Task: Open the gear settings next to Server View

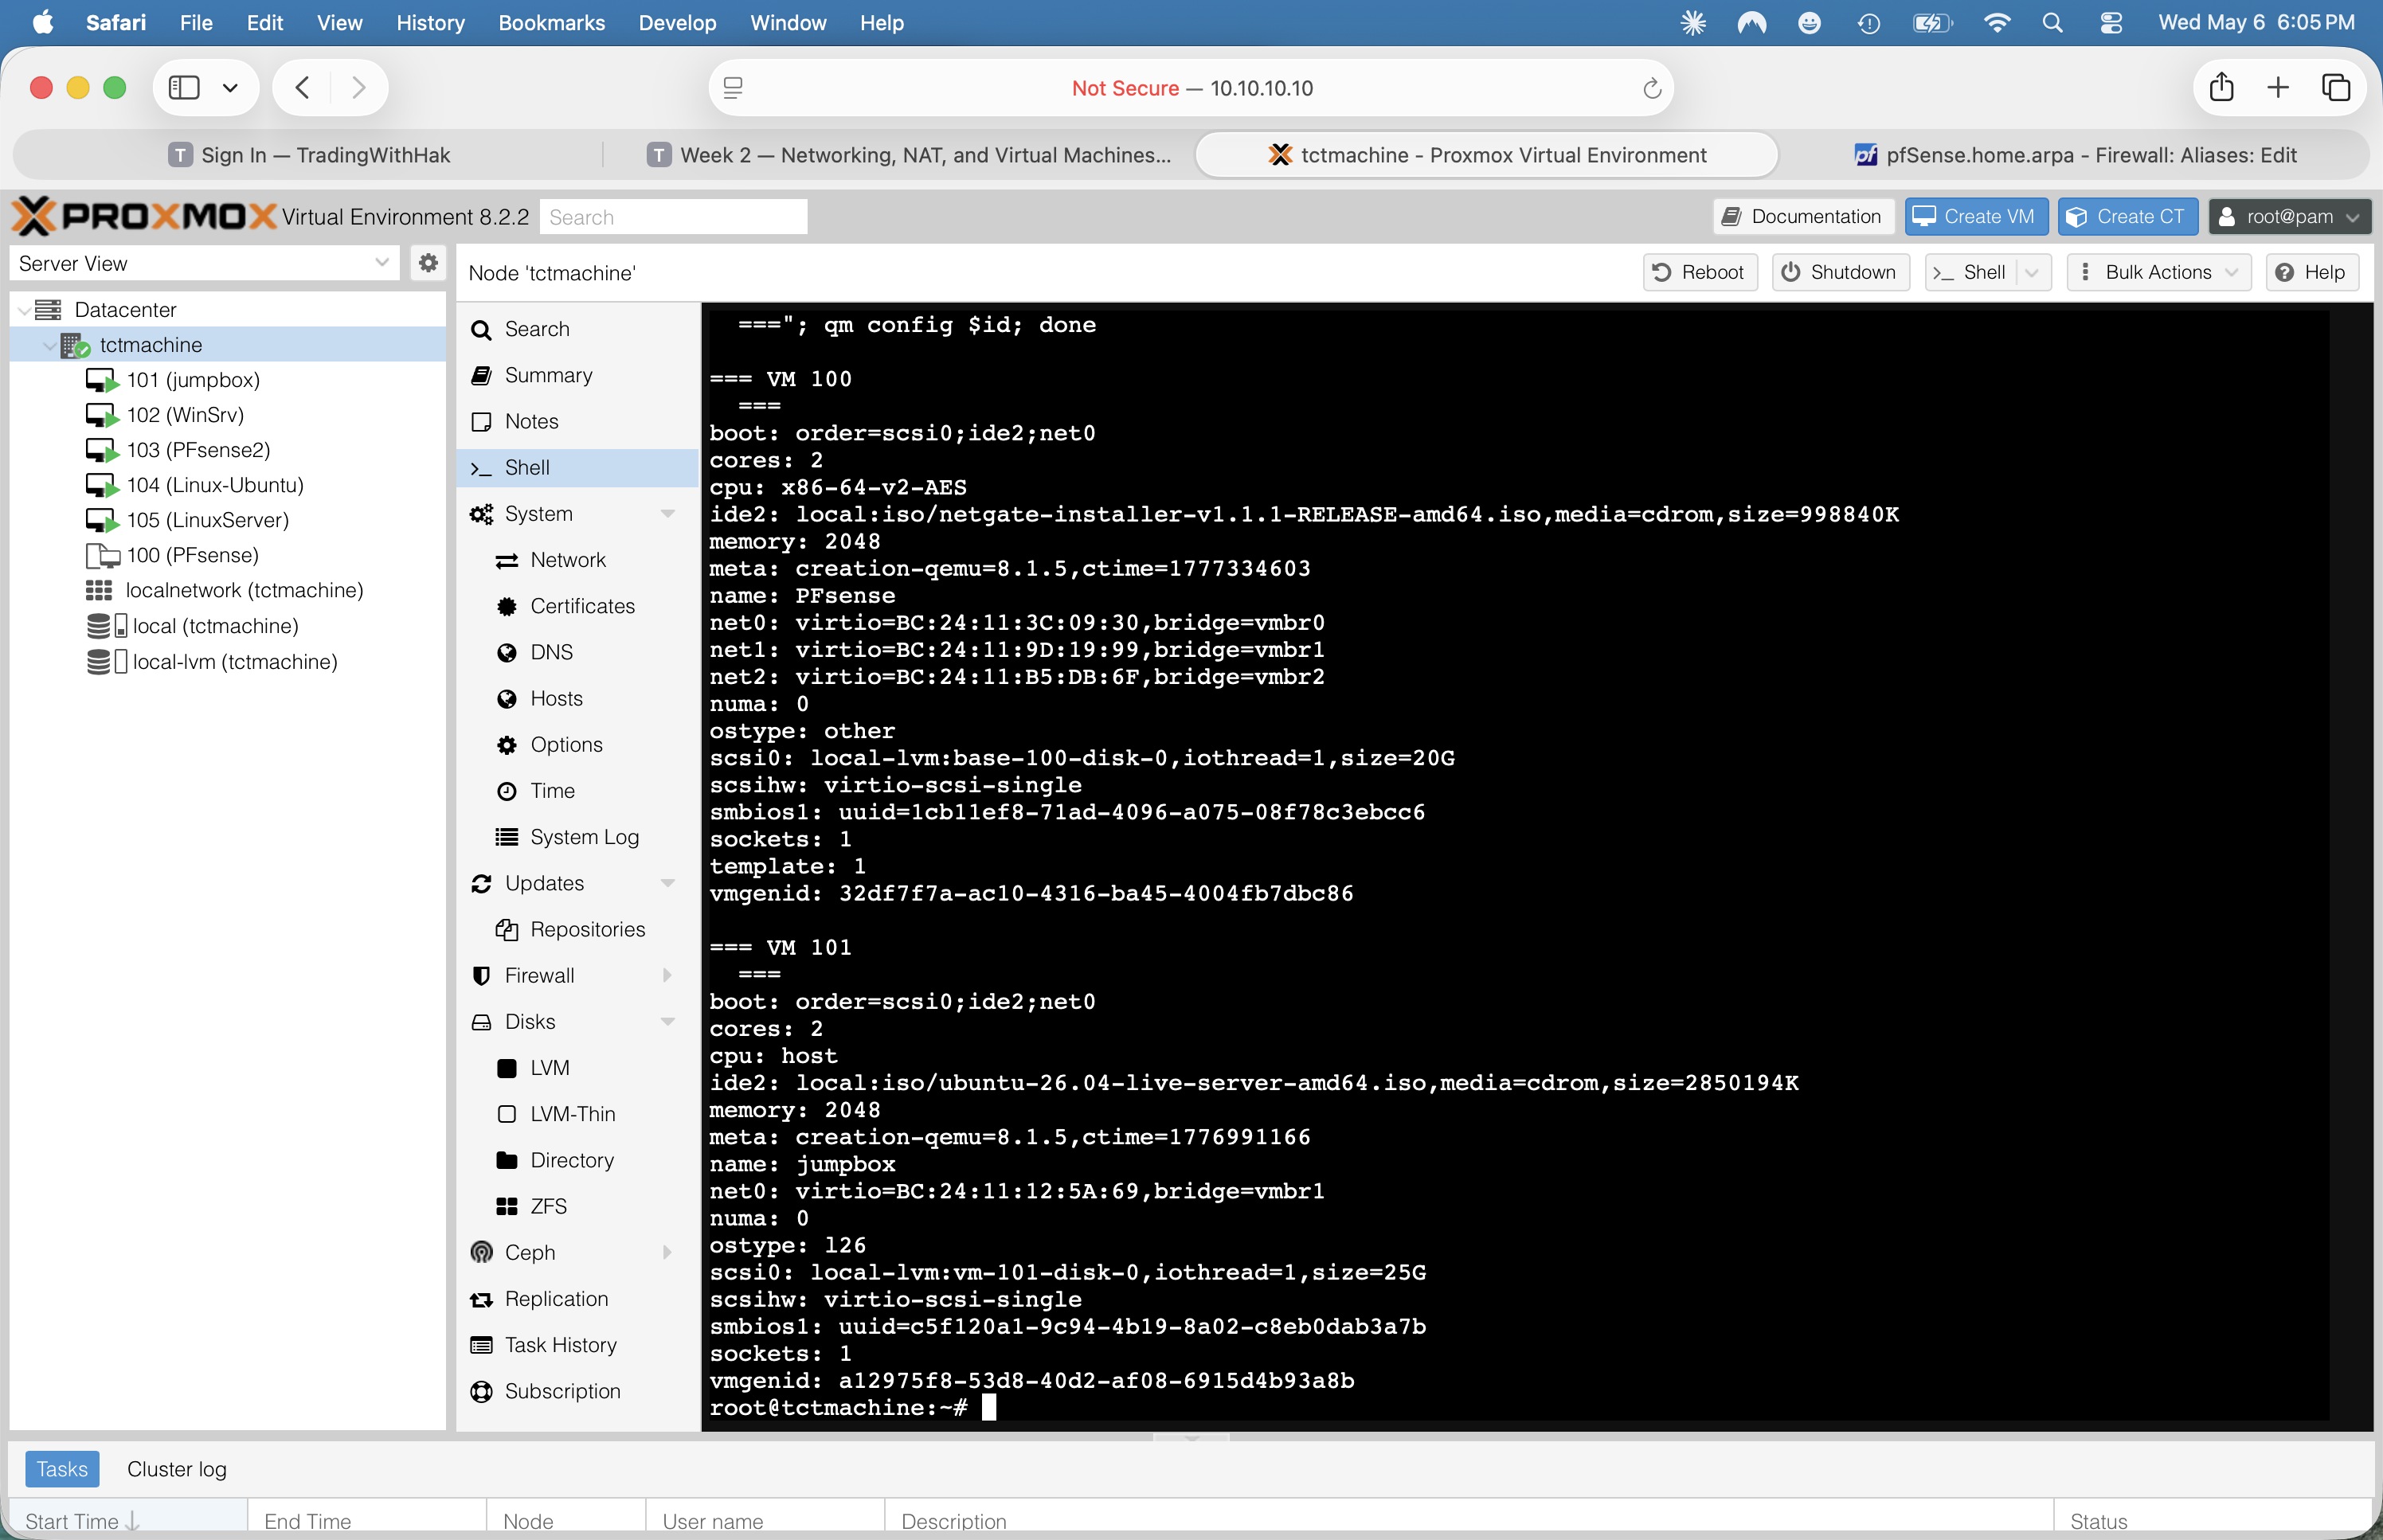Action: coord(428,263)
